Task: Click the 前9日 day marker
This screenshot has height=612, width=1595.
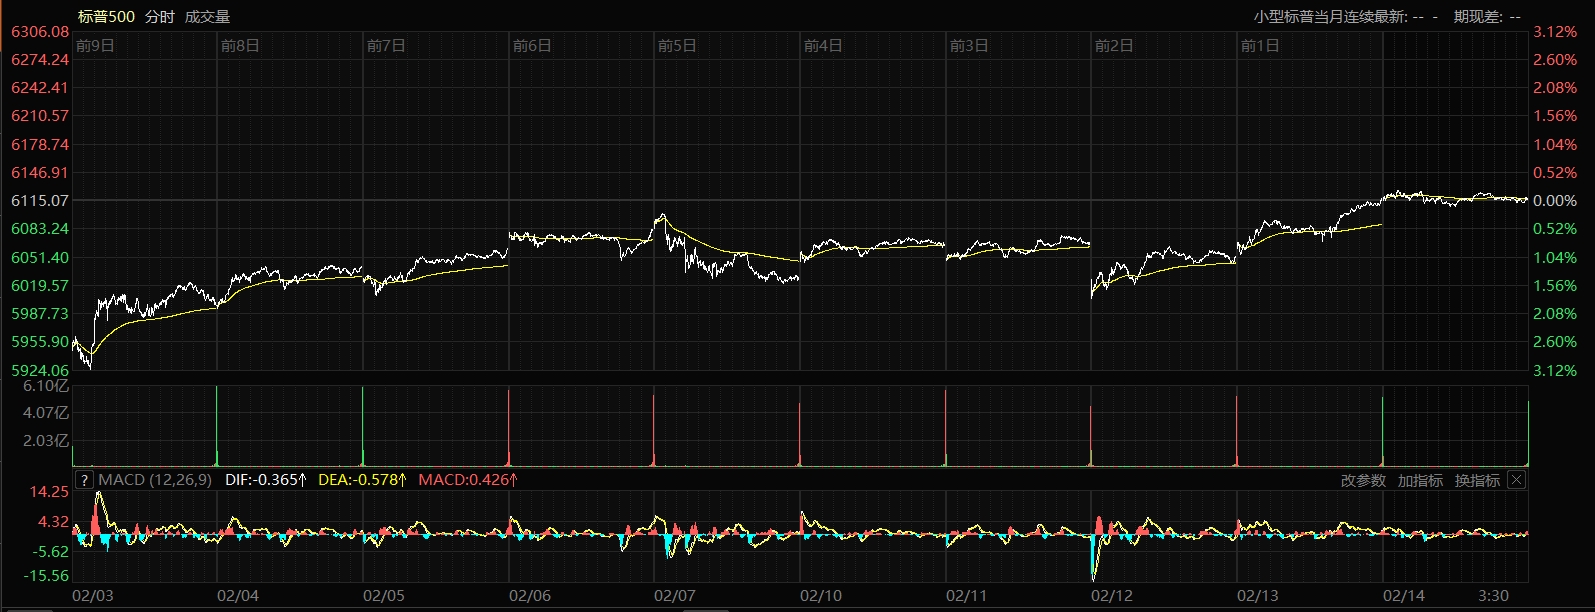Action: coord(95,46)
